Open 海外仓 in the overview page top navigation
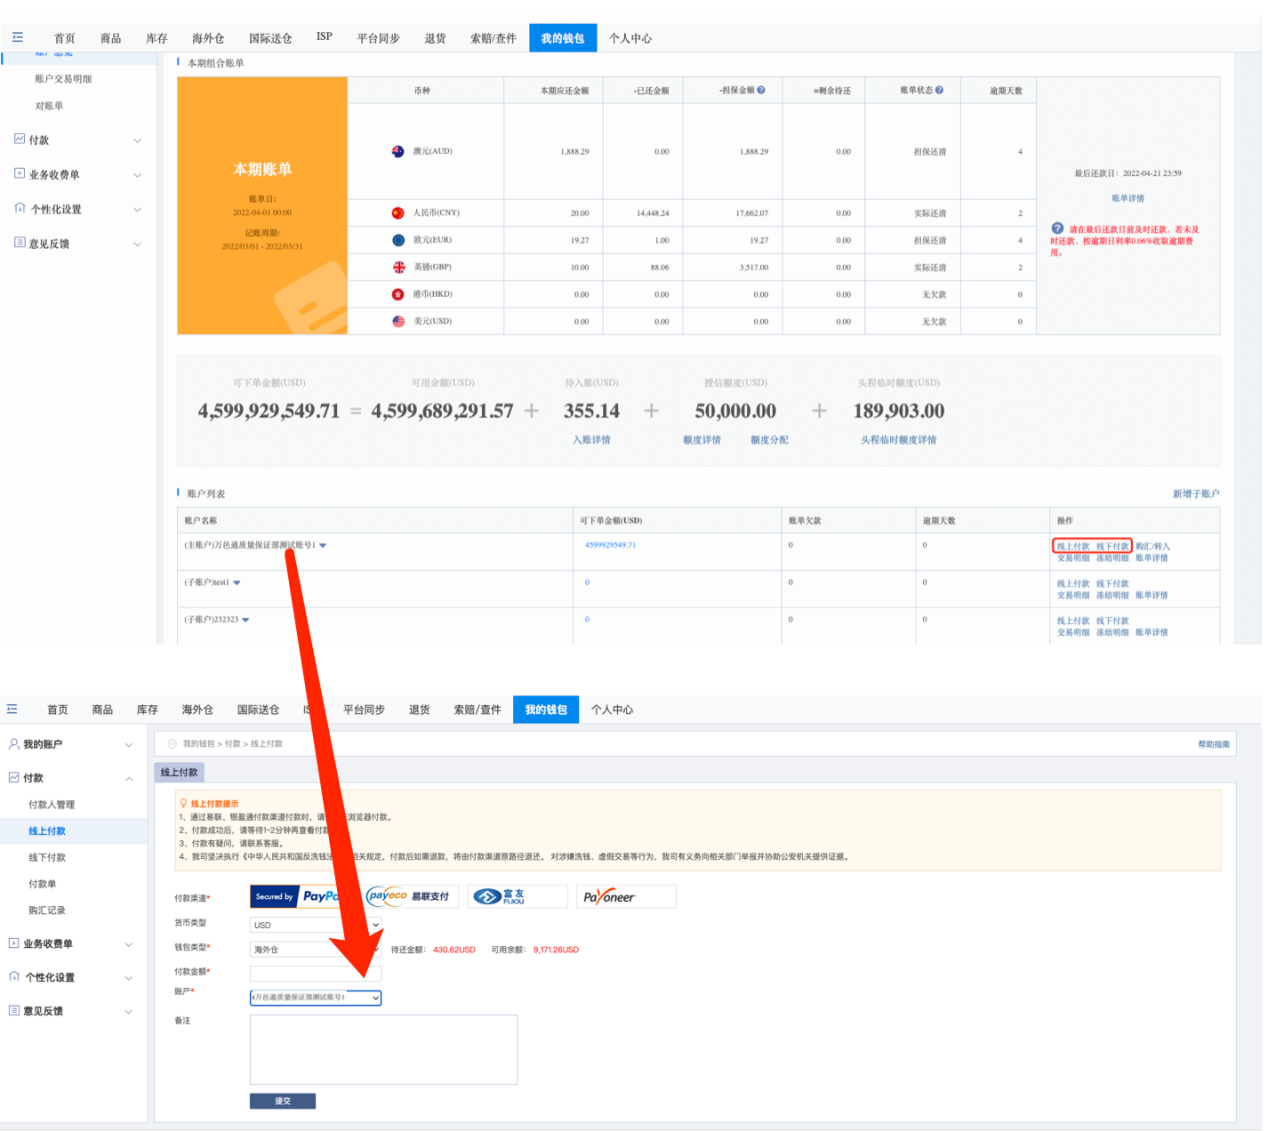Viewport: 1268px width, 1131px height. pyautogui.click(x=208, y=38)
